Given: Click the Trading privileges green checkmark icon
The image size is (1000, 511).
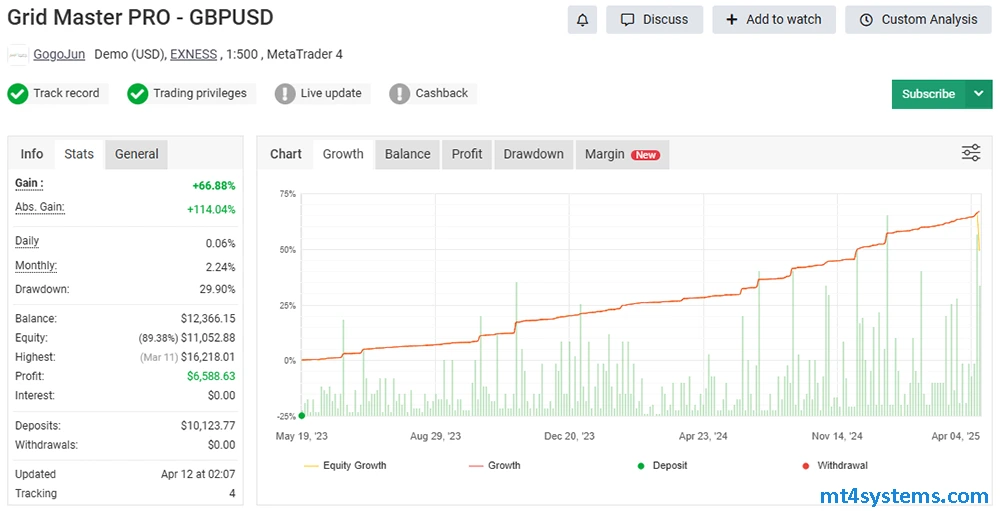Looking at the screenshot, I should (138, 94).
